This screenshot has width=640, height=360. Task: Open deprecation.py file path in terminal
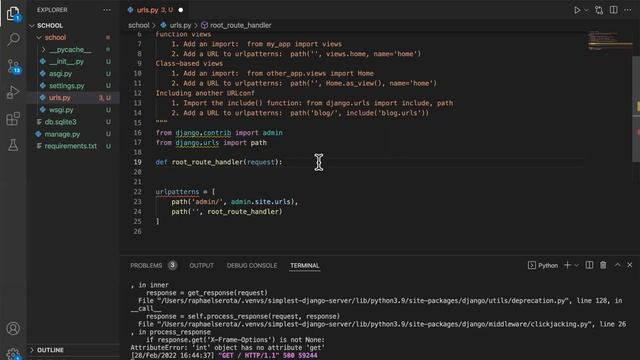tap(363, 300)
